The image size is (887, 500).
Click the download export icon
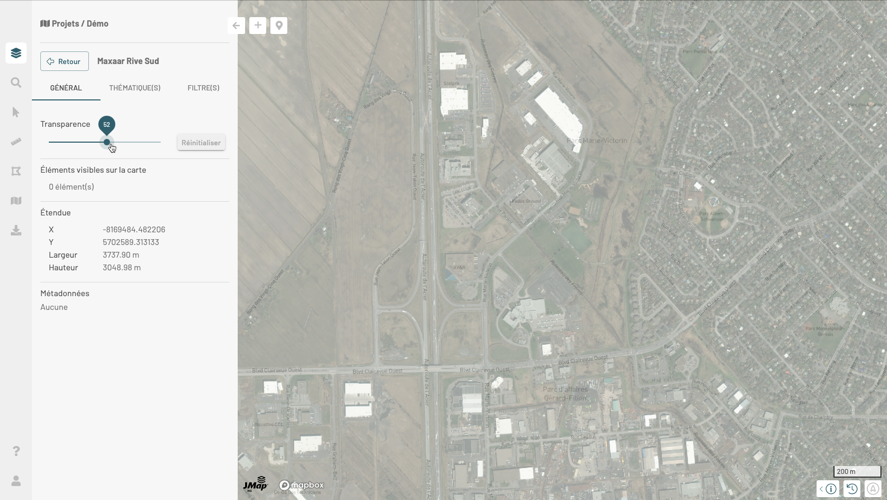click(16, 230)
